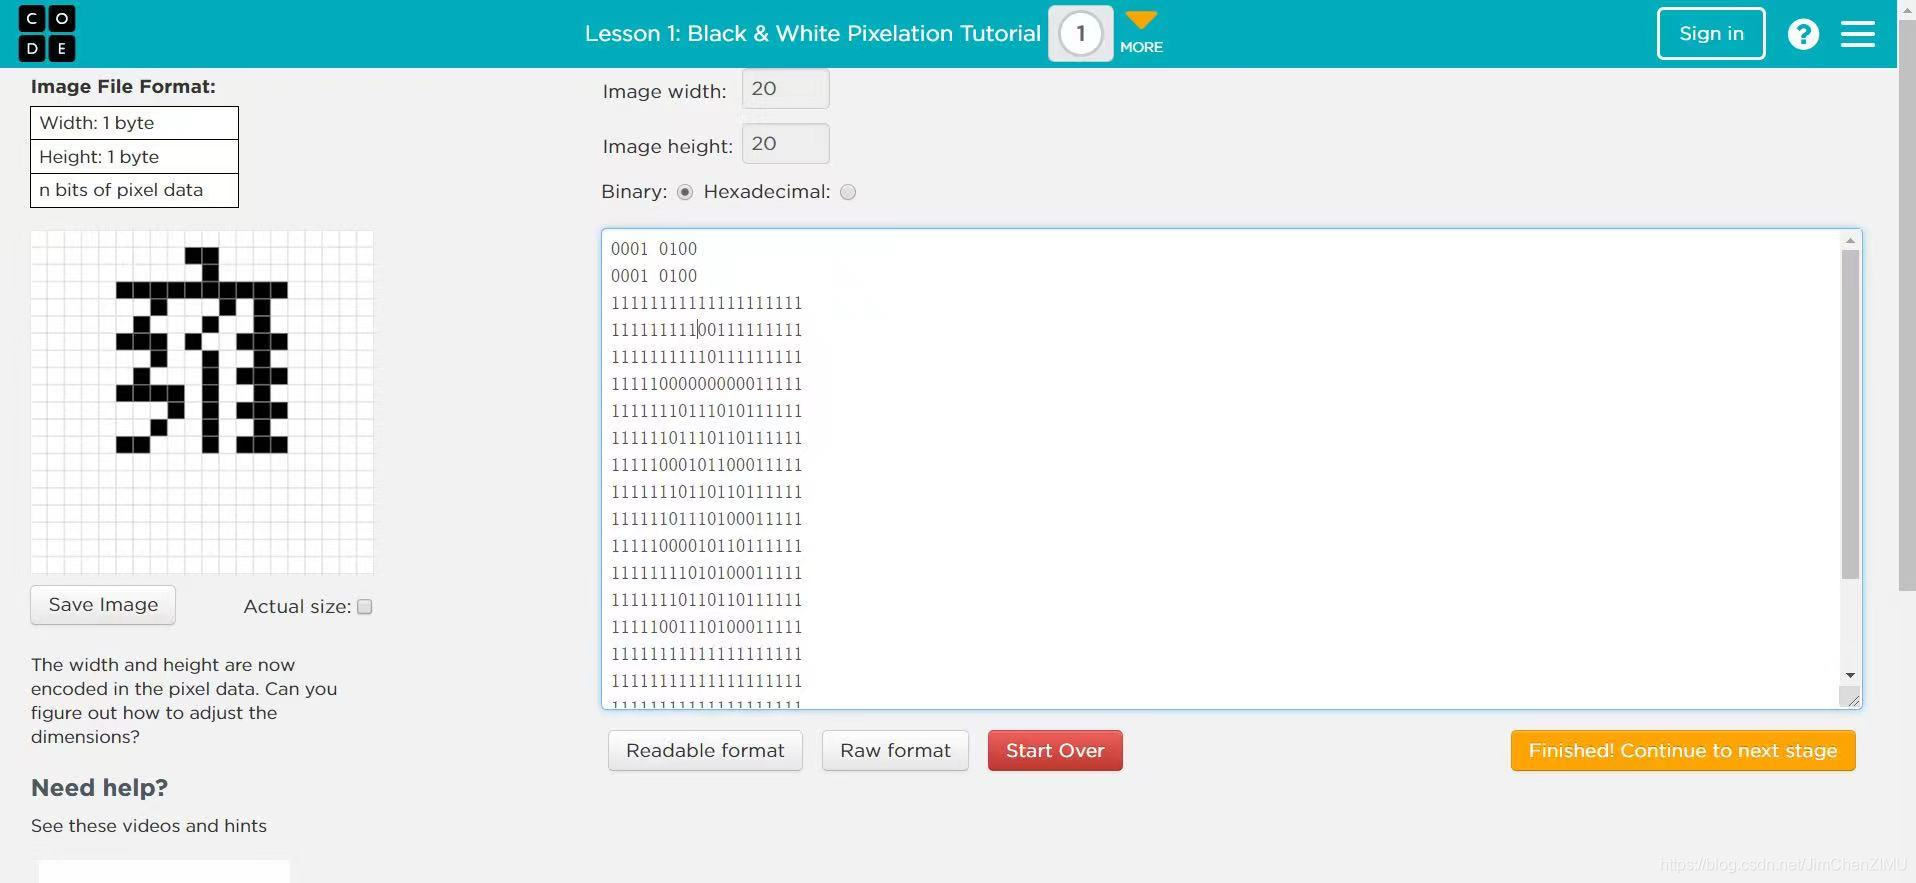Select the level 1 progress bubble
The width and height of the screenshot is (1916, 883).
[x=1080, y=34]
